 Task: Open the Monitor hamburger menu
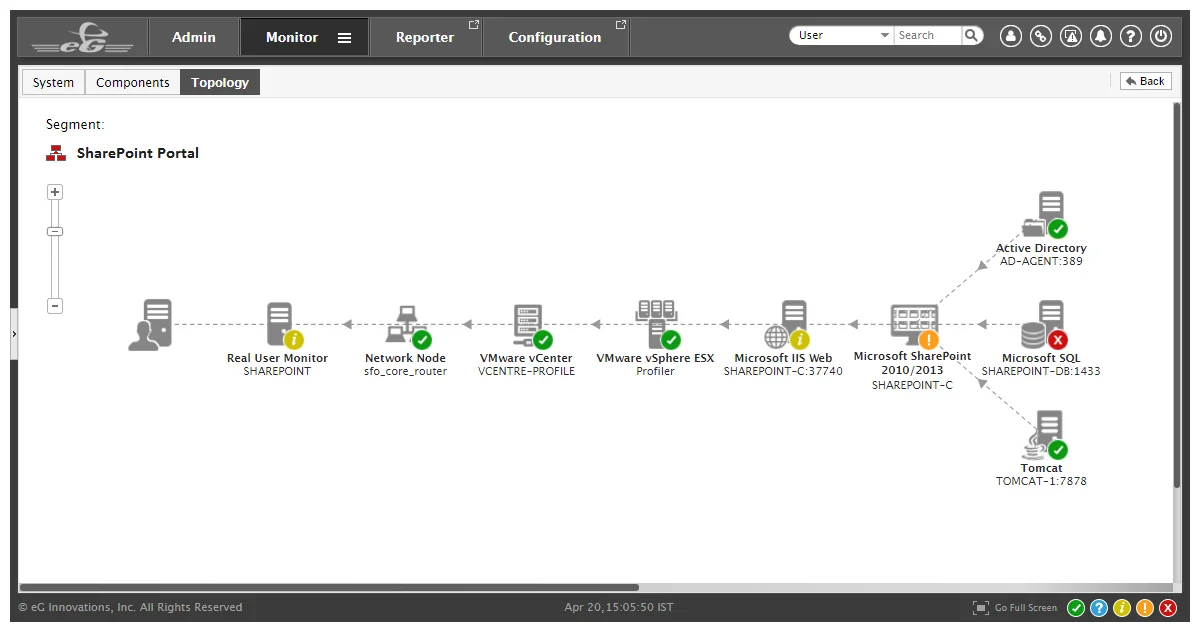[x=344, y=38]
